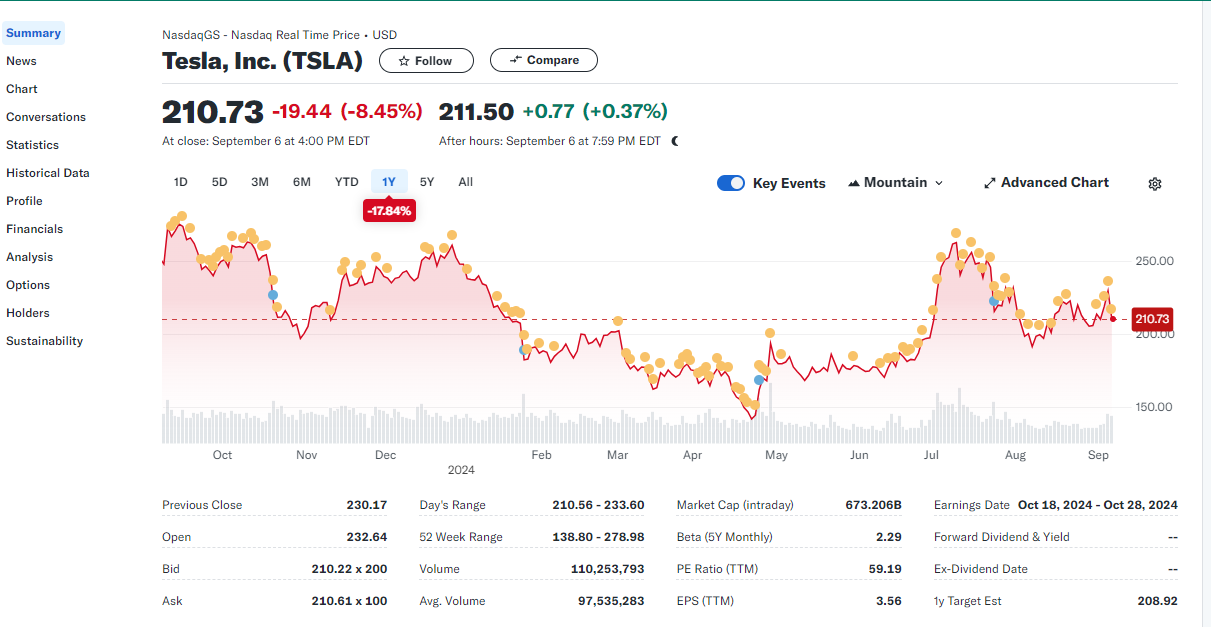Viewport: 1211px width, 627px height.
Task: Click the -17.84% return badge above the chart
Action: tap(389, 210)
